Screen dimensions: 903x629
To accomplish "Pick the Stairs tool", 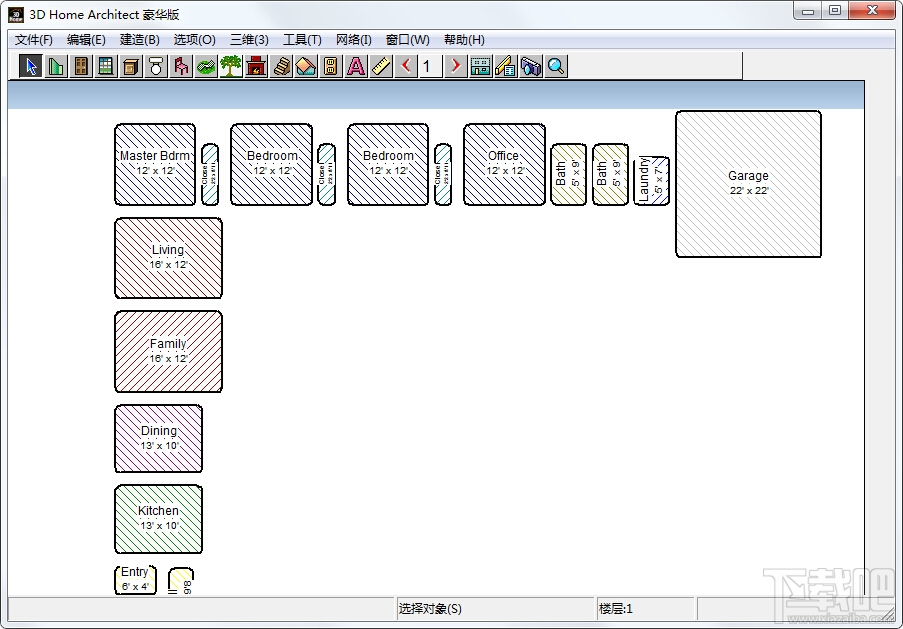I will pyautogui.click(x=281, y=66).
